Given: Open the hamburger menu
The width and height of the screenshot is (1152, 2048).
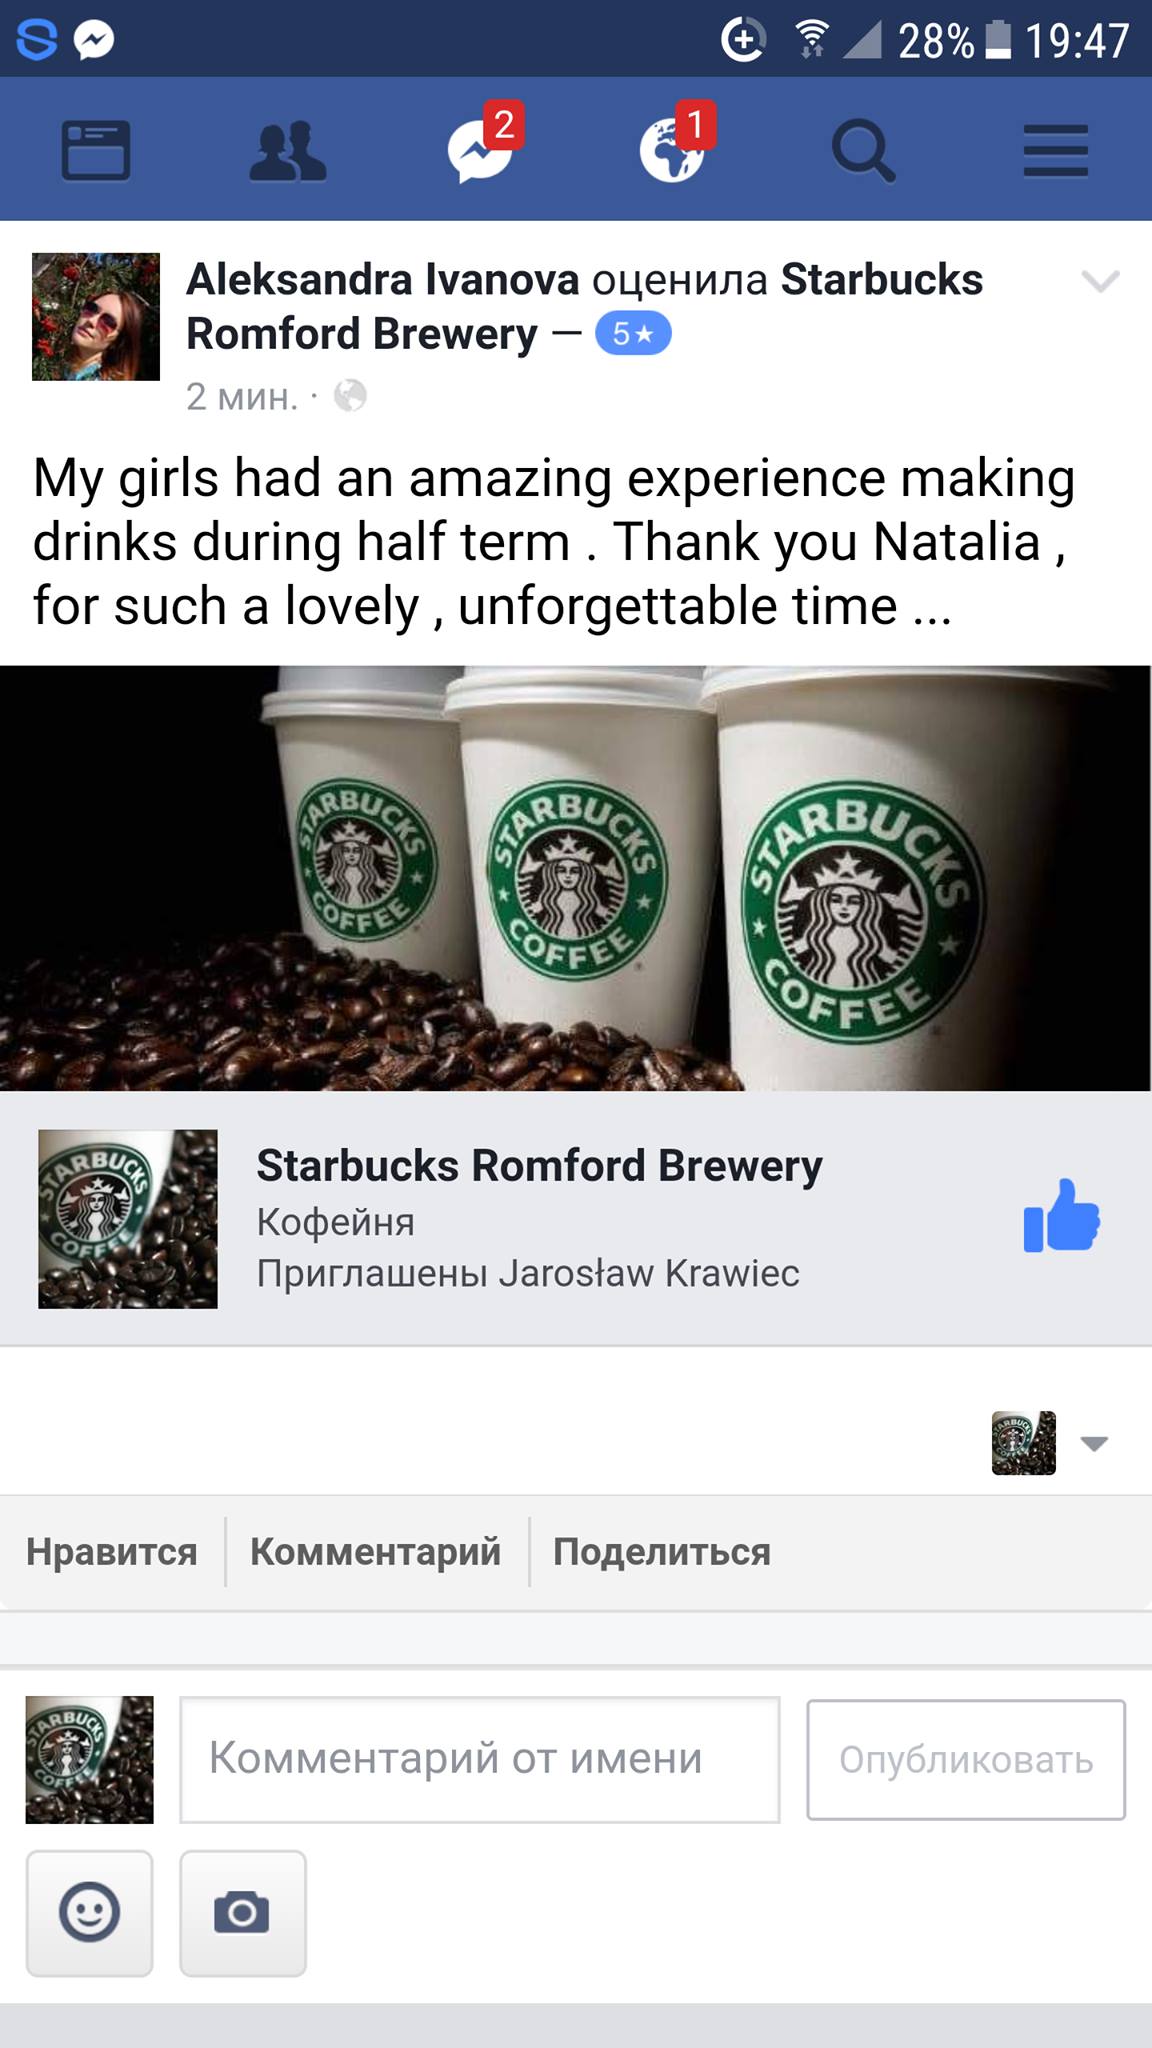Looking at the screenshot, I should (1056, 151).
